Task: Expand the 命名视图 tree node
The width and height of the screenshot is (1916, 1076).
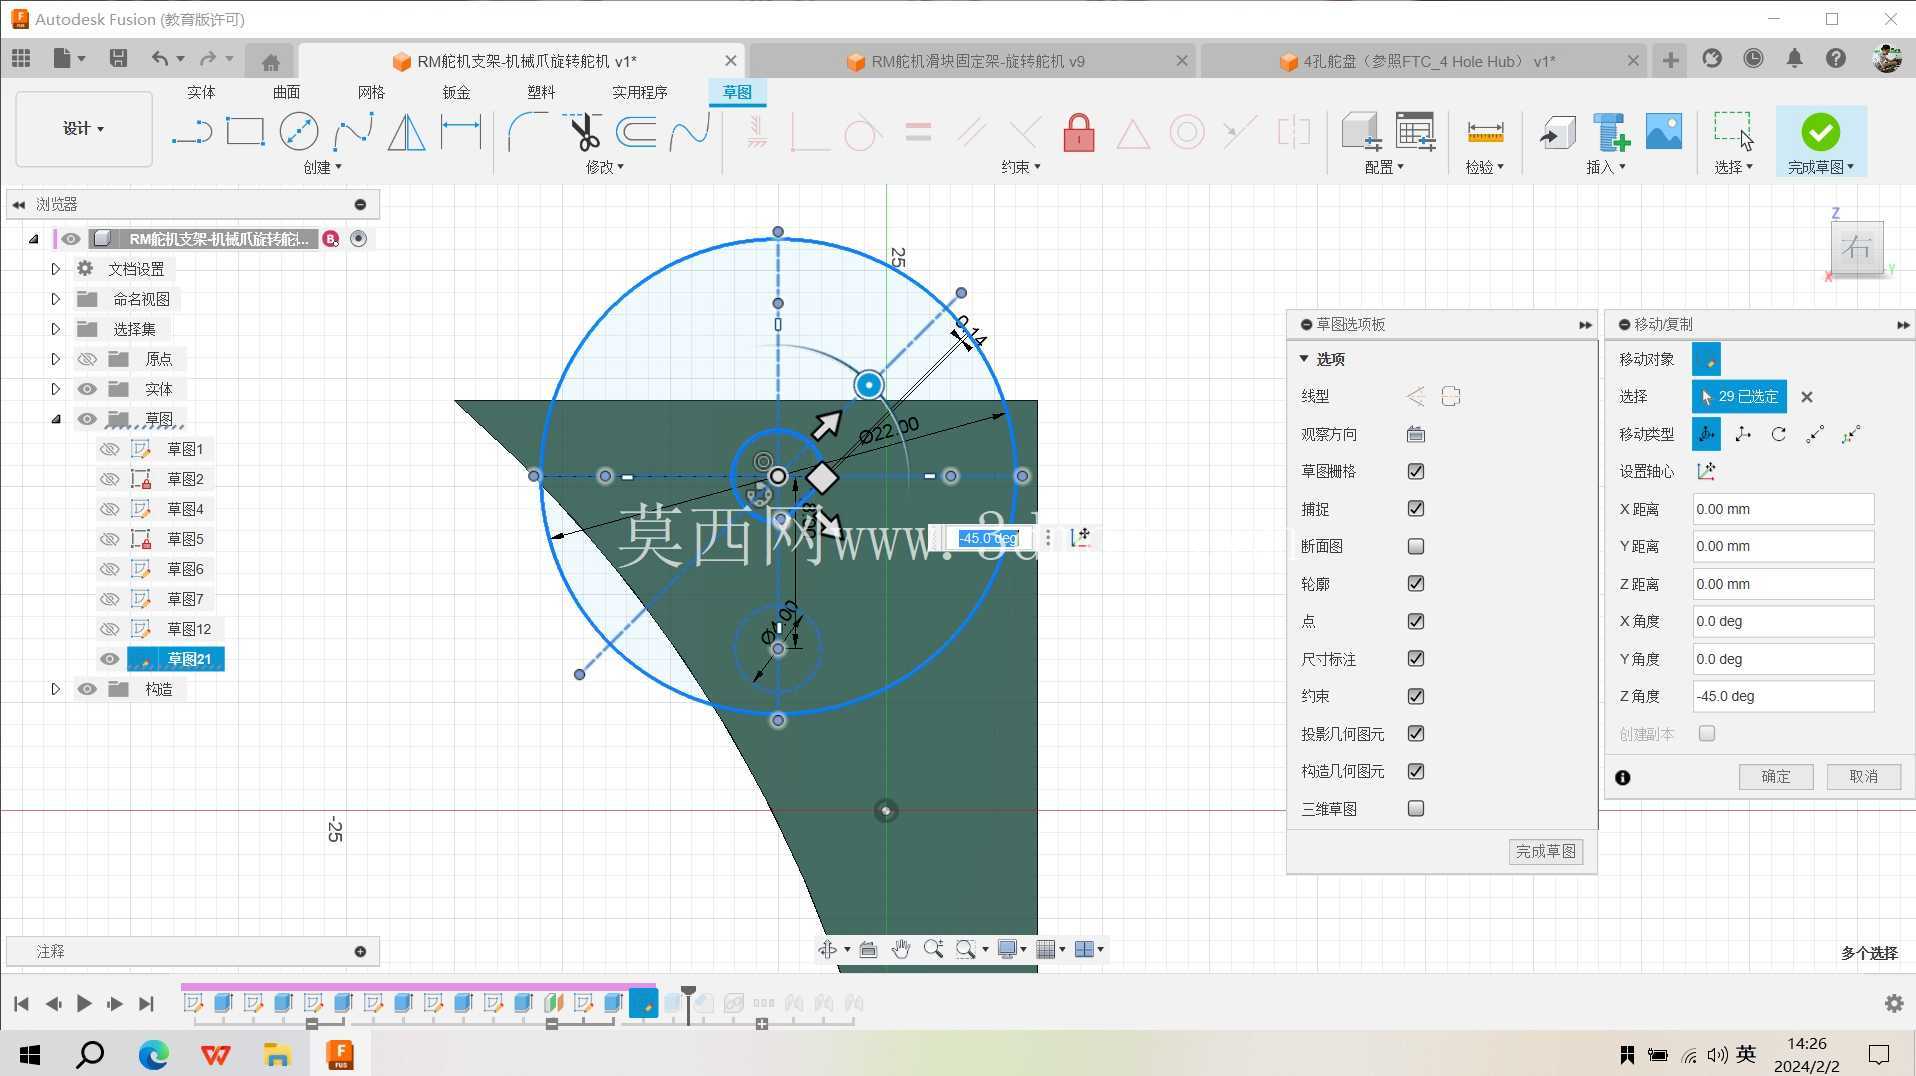Action: [x=55, y=299]
